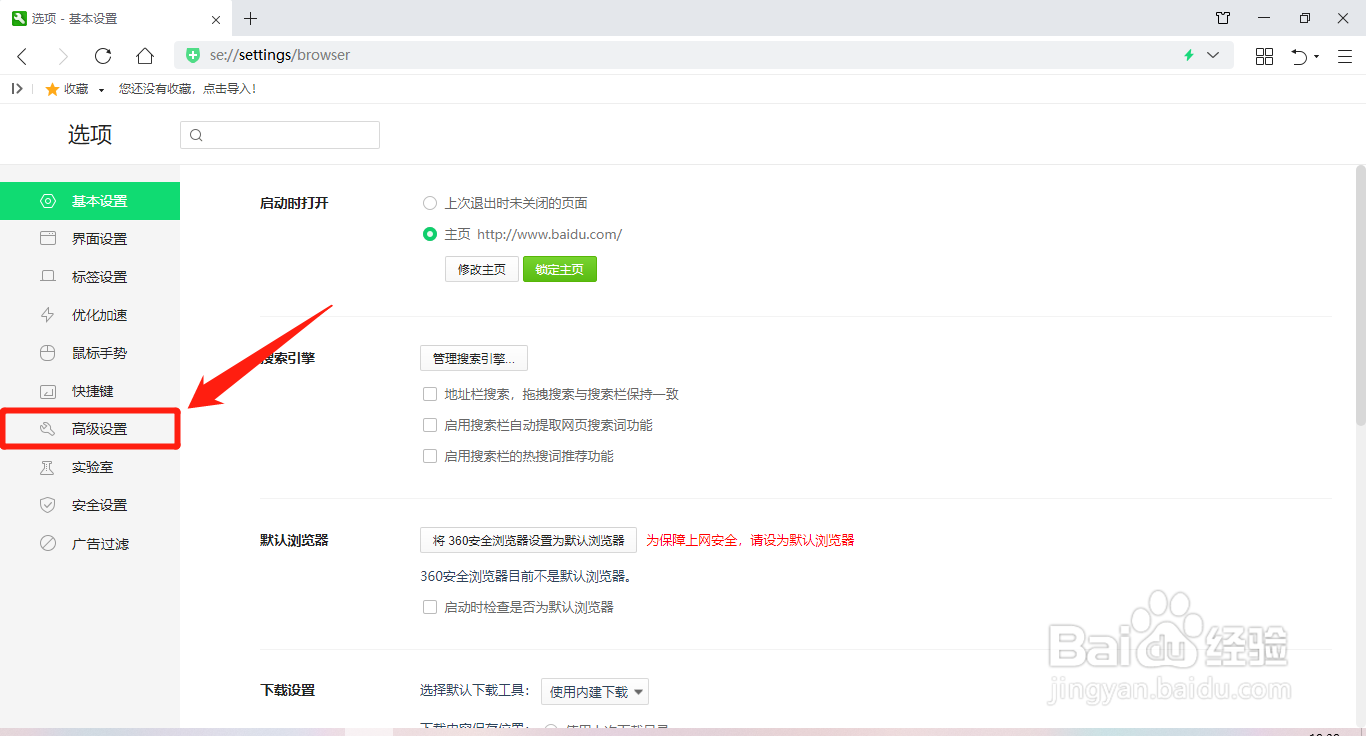Click the green 锁定主页 button
The width and height of the screenshot is (1366, 736).
[560, 269]
